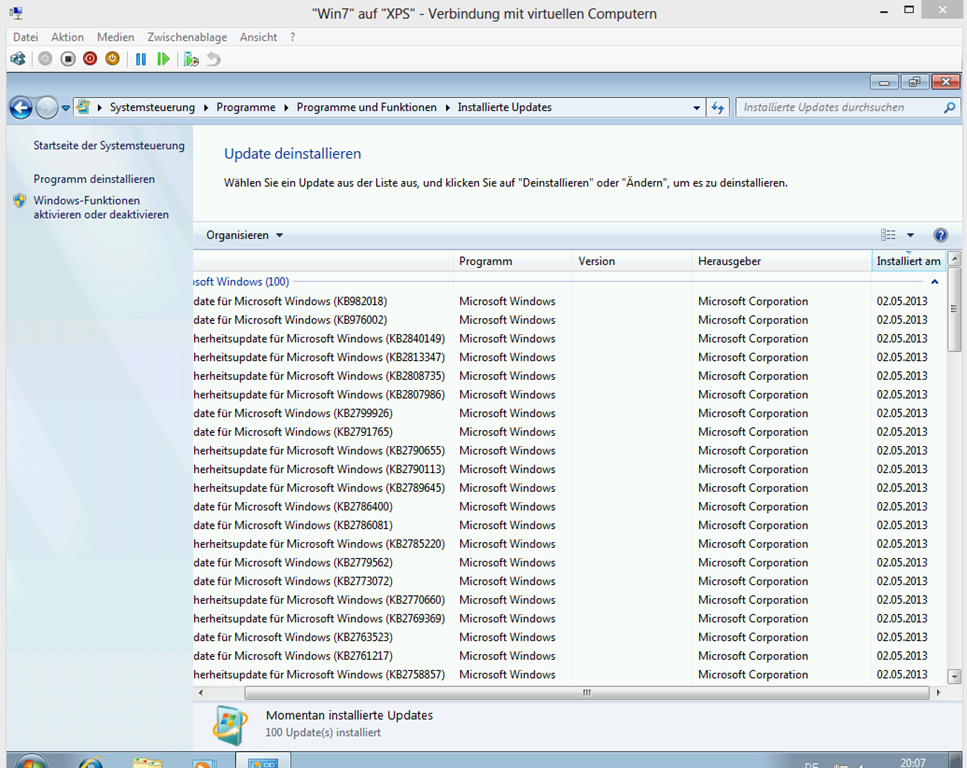Select Programme in the breadcrumb
Viewport: 967px width, 768px height.
[246, 107]
